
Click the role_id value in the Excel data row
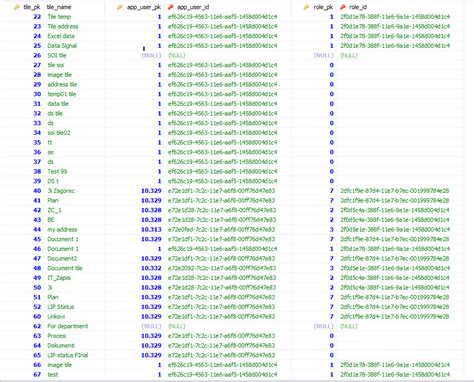coord(395,36)
